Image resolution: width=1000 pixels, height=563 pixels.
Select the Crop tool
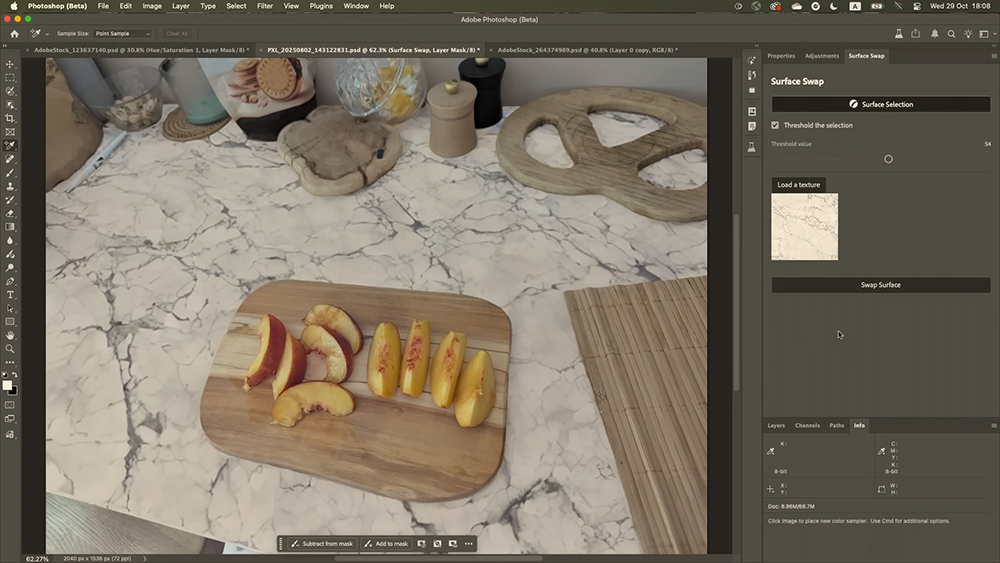(10, 118)
